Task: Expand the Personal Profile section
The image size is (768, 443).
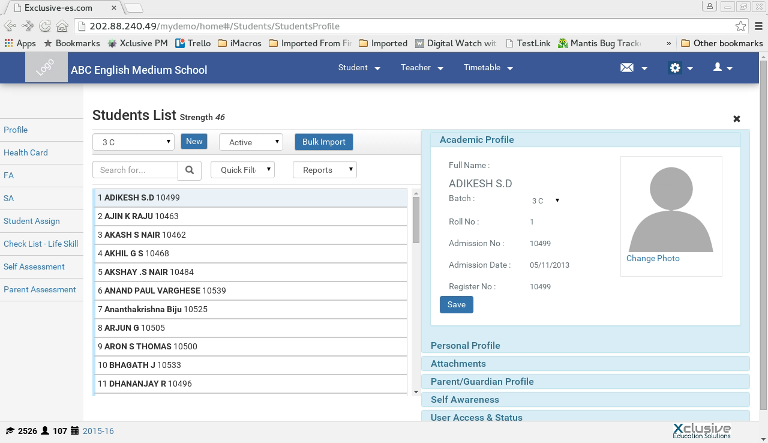Action: pyautogui.click(x=465, y=346)
